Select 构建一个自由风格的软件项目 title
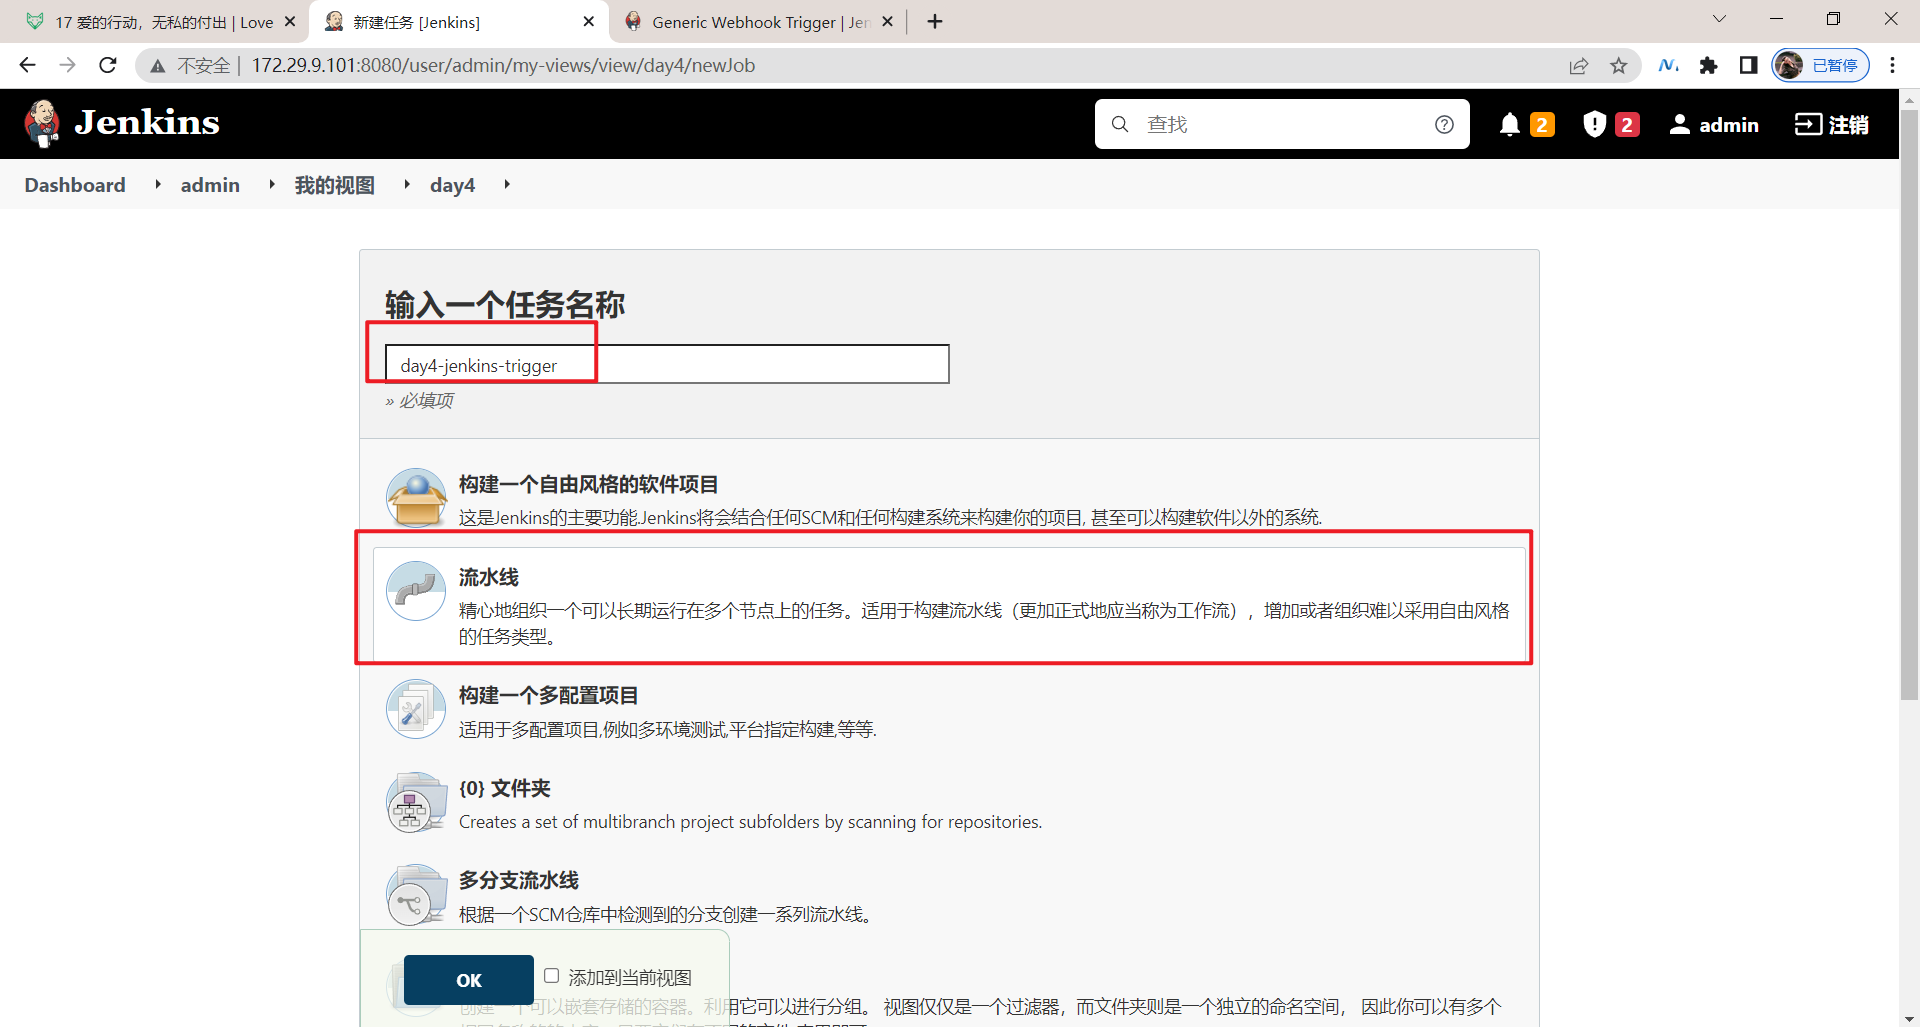 pyautogui.click(x=589, y=484)
